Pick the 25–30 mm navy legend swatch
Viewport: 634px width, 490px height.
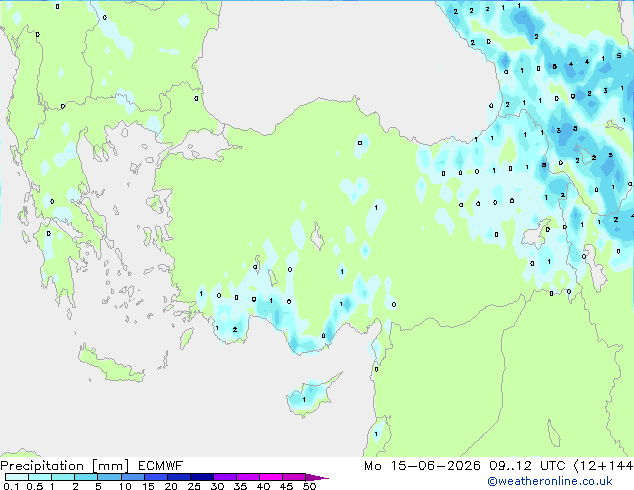(201, 477)
